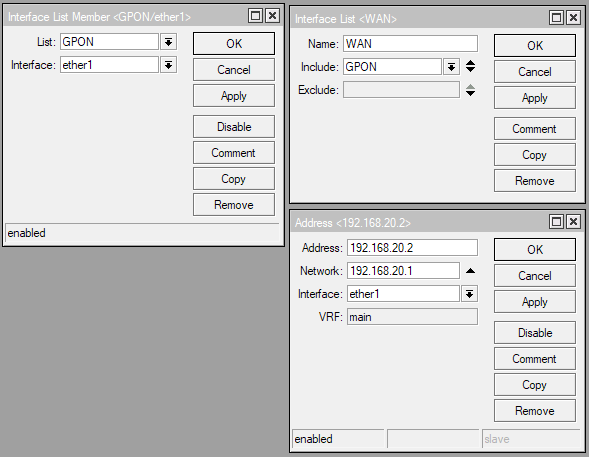589x457 pixels.
Task: Add a comment to 192.168.20.2 address
Action: [535, 359]
